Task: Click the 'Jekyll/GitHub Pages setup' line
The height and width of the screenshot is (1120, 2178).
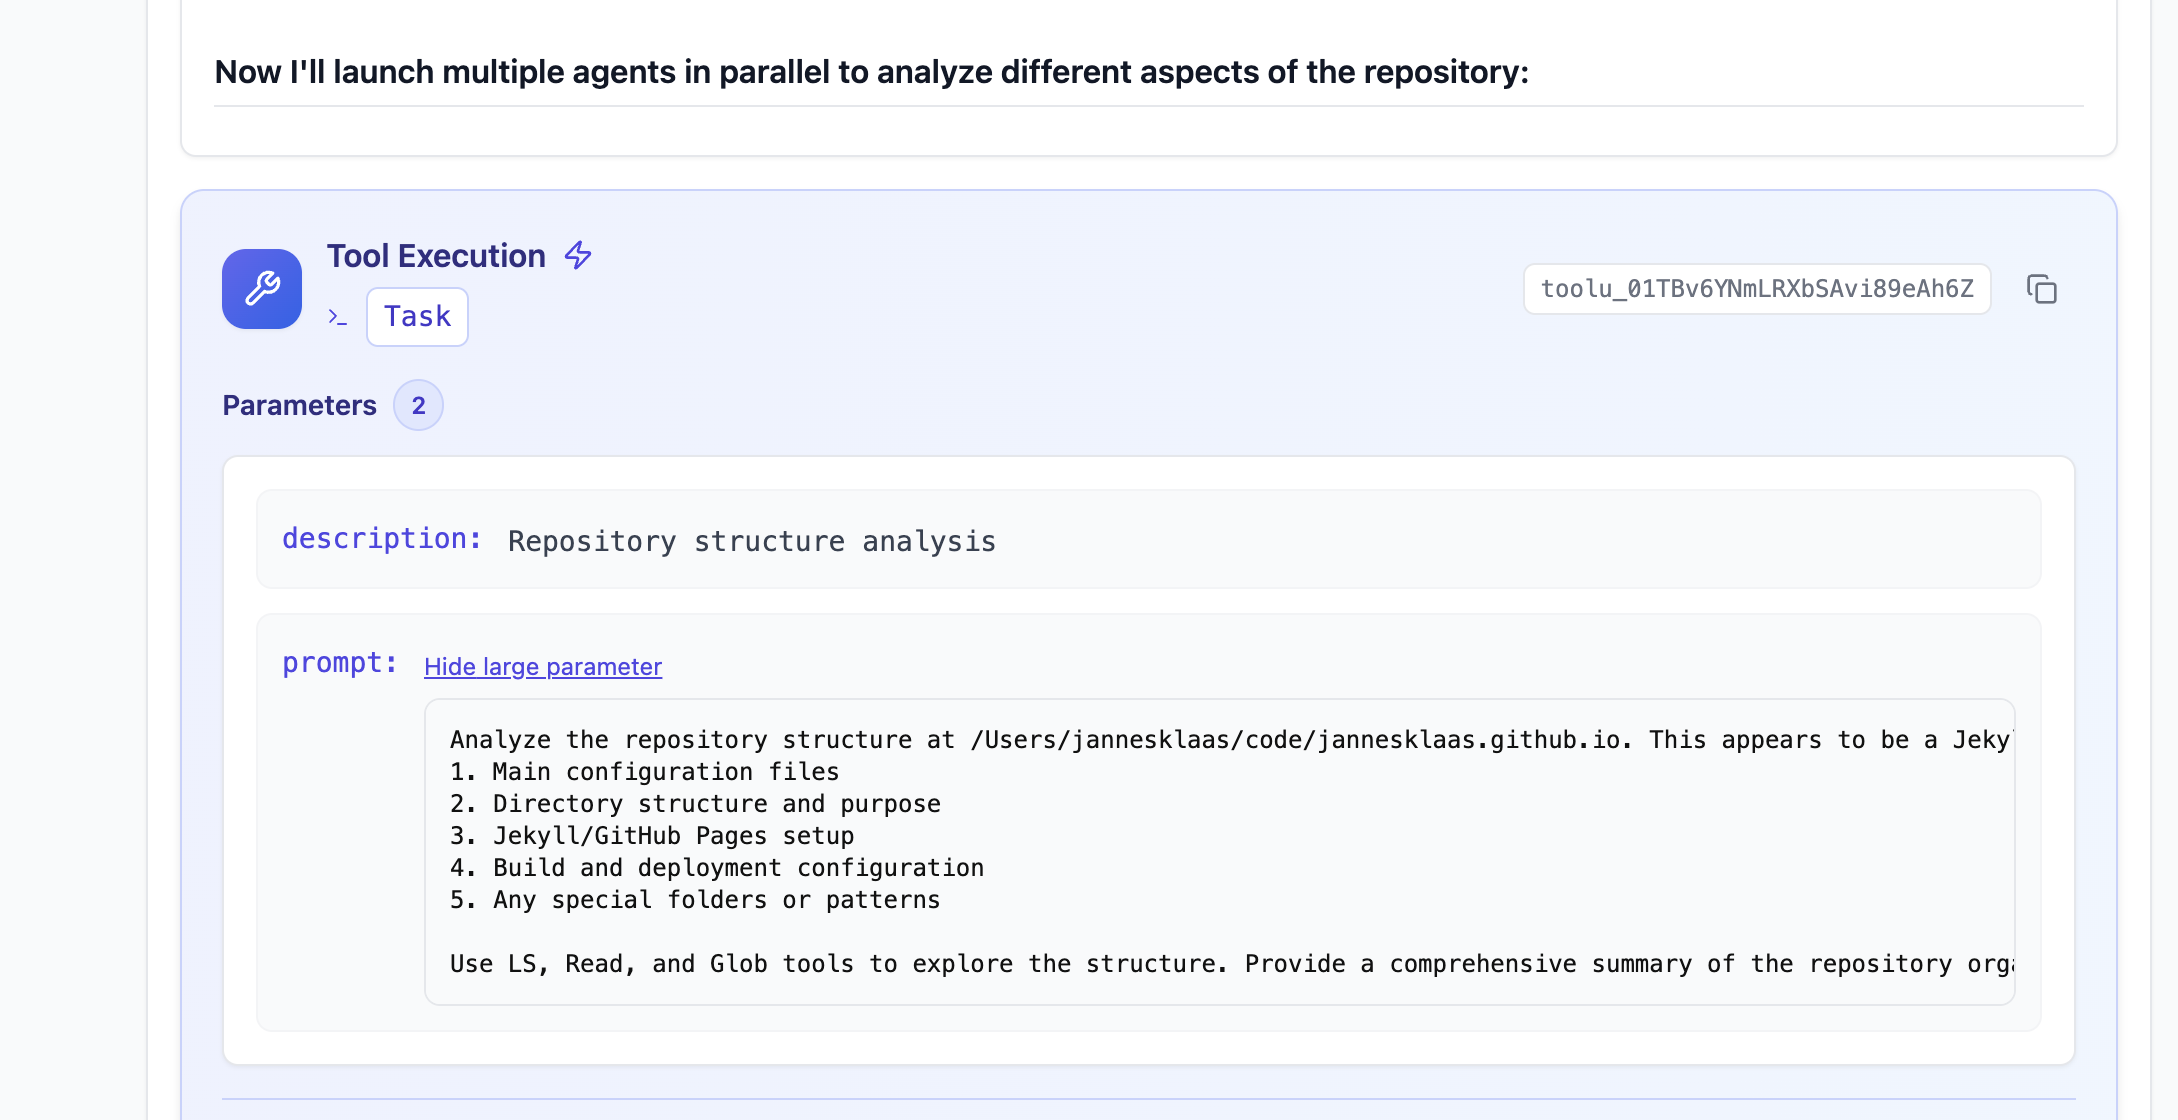Action: 652,836
